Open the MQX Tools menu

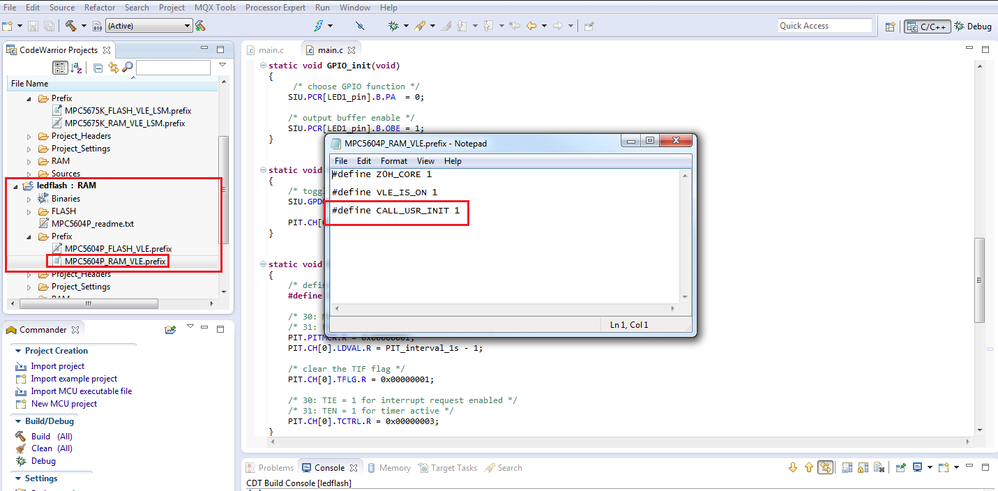pyautogui.click(x=214, y=8)
